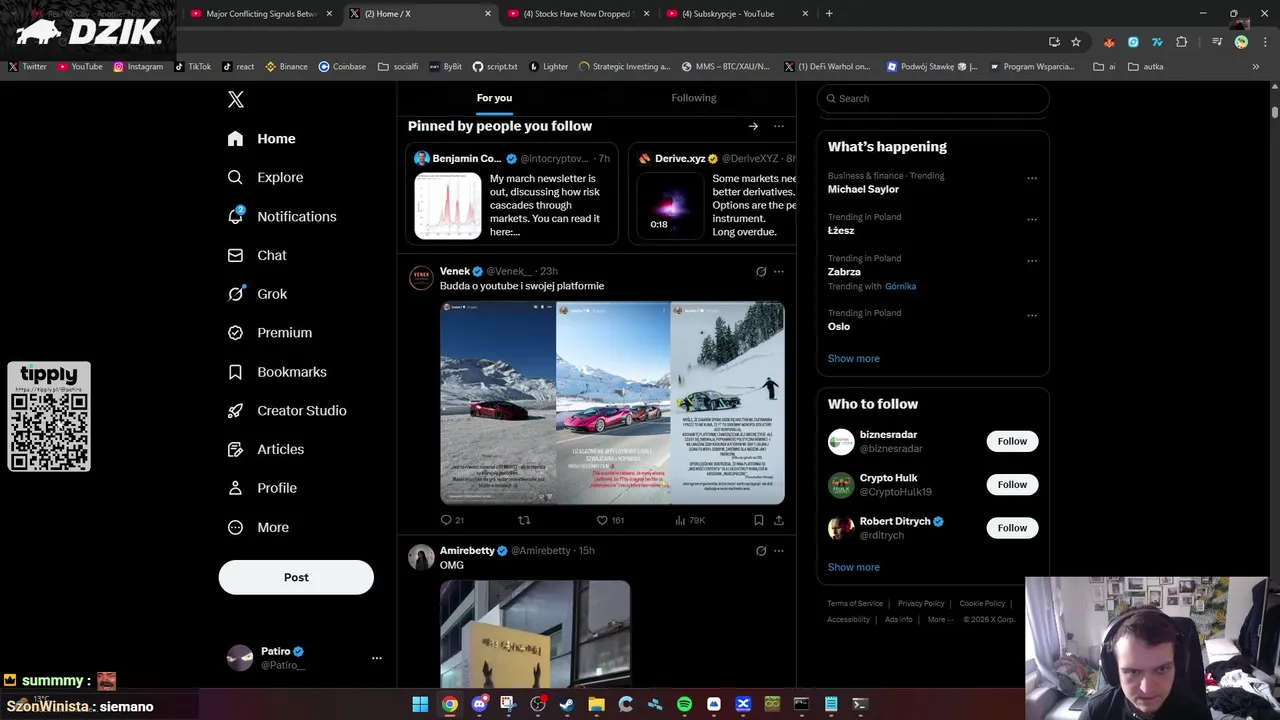Open the Binance bookmark

point(286,66)
